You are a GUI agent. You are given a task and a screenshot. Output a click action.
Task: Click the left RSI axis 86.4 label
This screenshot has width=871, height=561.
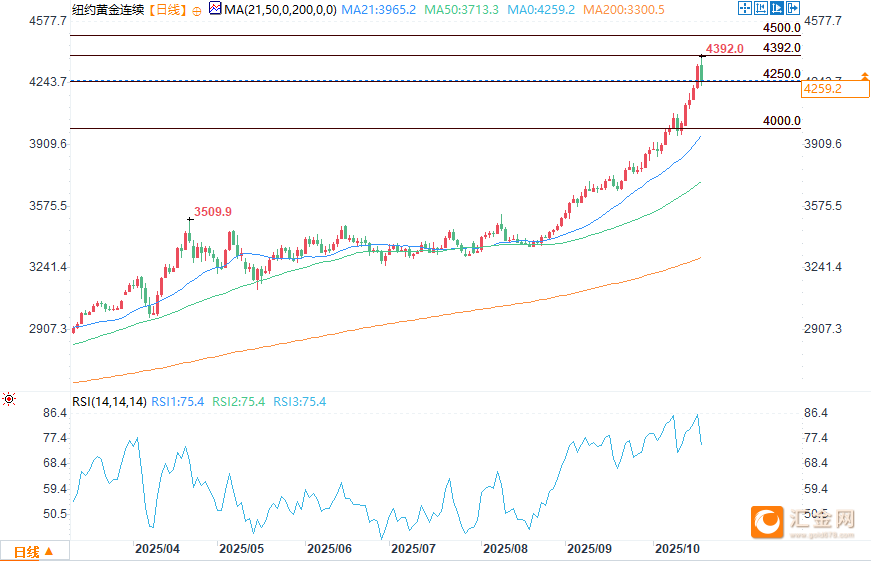pos(55,413)
